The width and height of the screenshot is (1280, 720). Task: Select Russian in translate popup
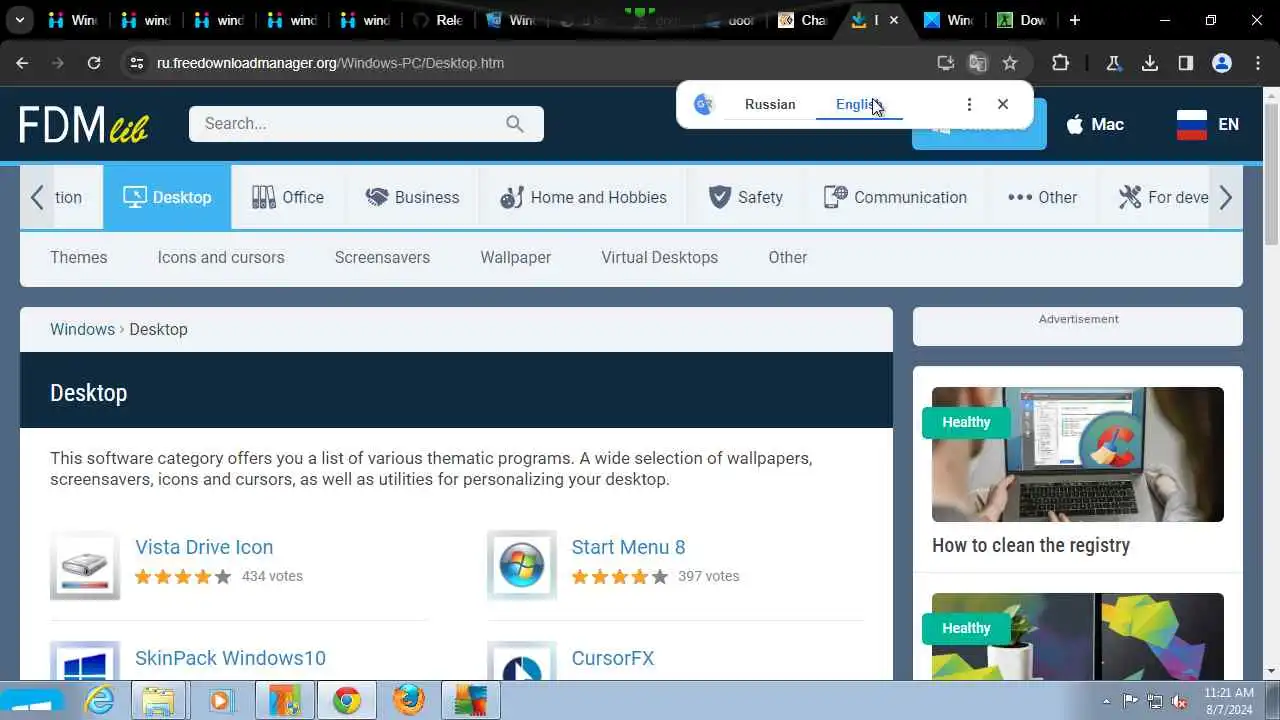(x=770, y=104)
